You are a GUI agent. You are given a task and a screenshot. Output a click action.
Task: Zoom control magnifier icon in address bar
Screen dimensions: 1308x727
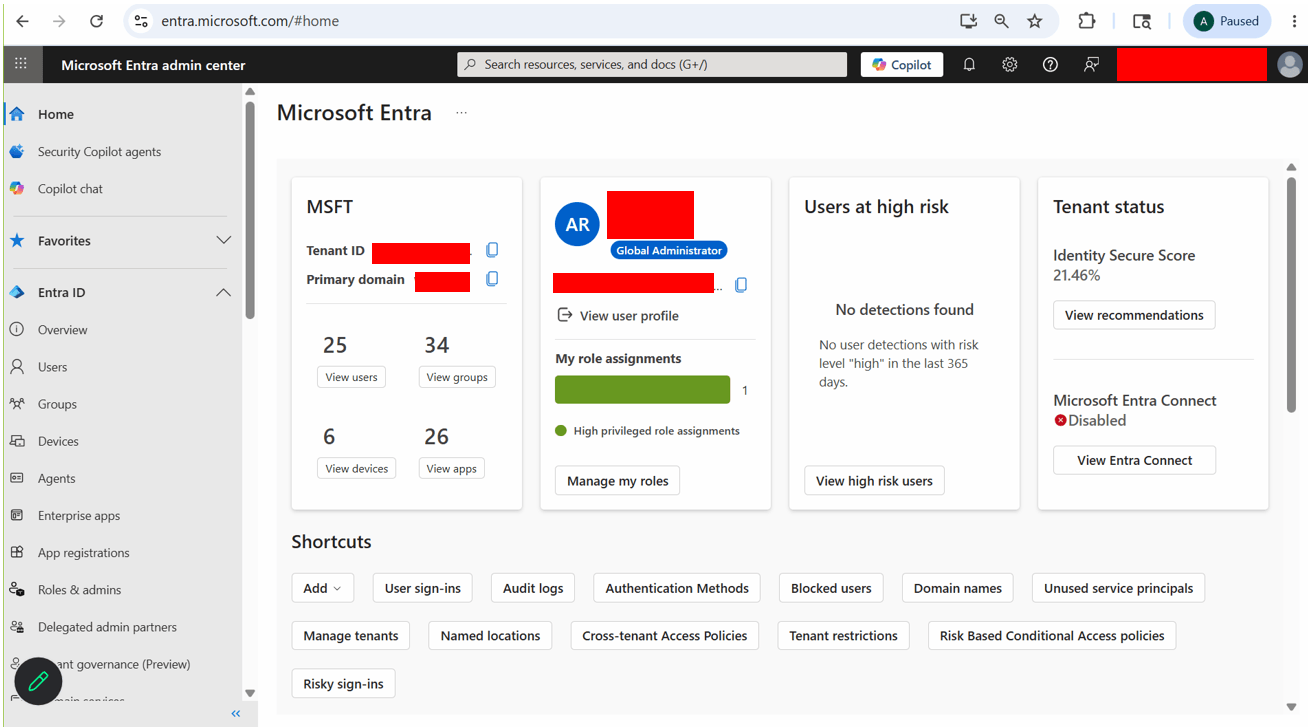point(1001,21)
